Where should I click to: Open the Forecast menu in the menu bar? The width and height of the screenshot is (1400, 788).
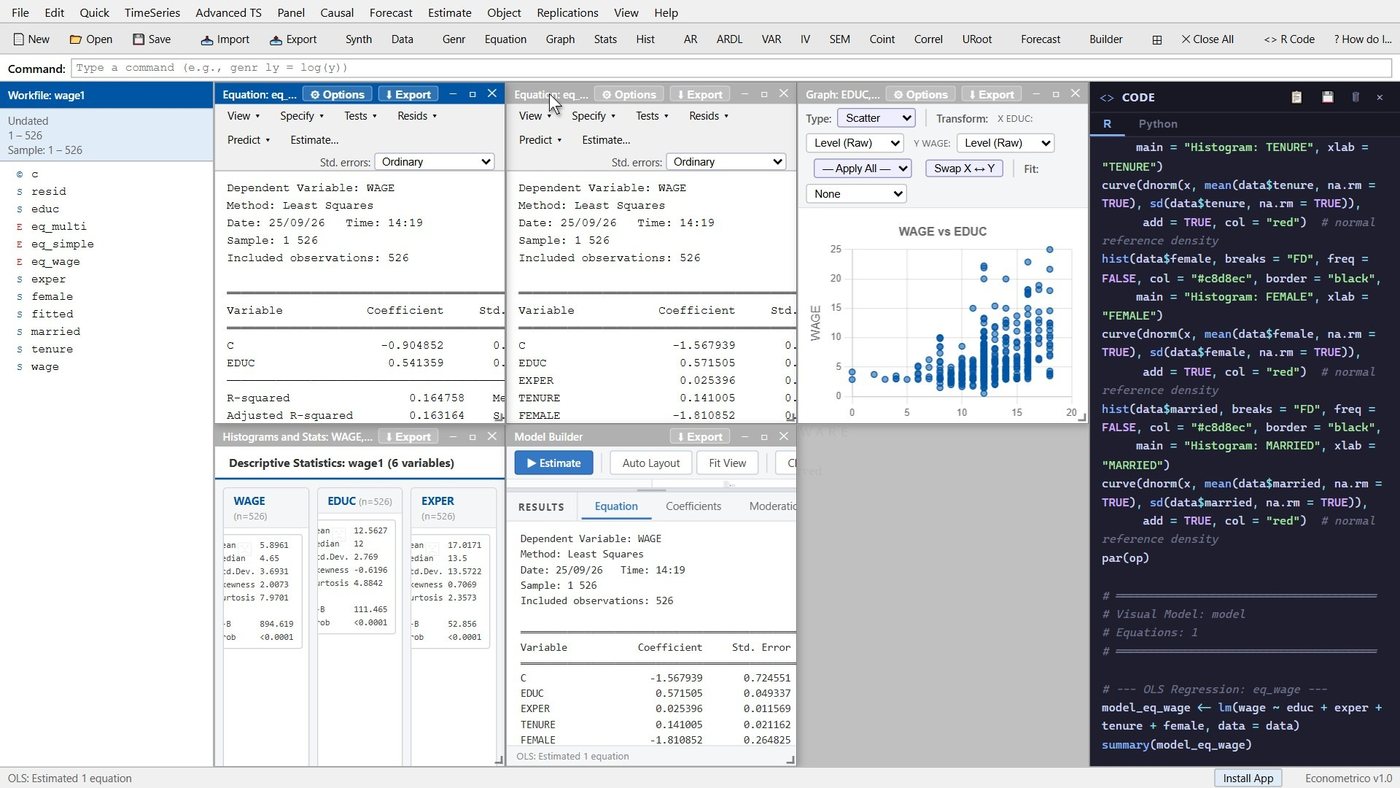390,13
